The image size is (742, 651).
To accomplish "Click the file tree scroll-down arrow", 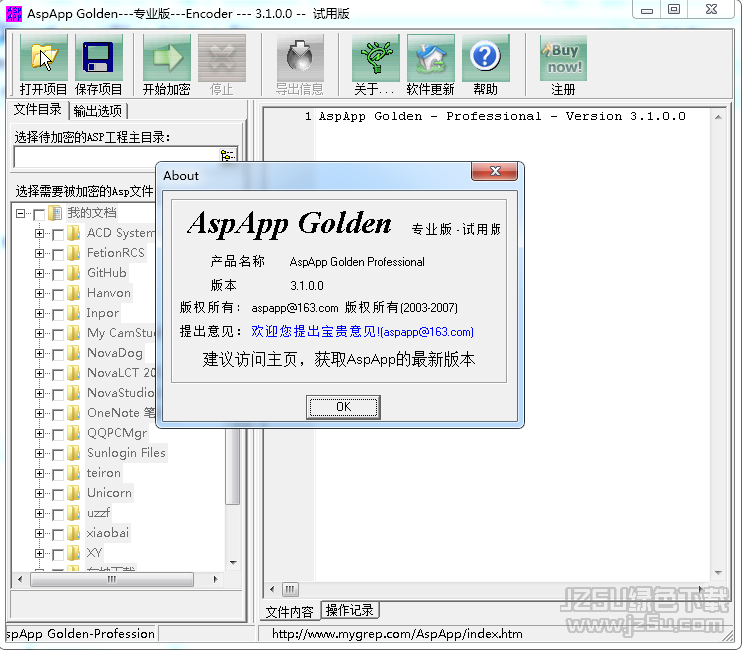I will click(x=233, y=563).
